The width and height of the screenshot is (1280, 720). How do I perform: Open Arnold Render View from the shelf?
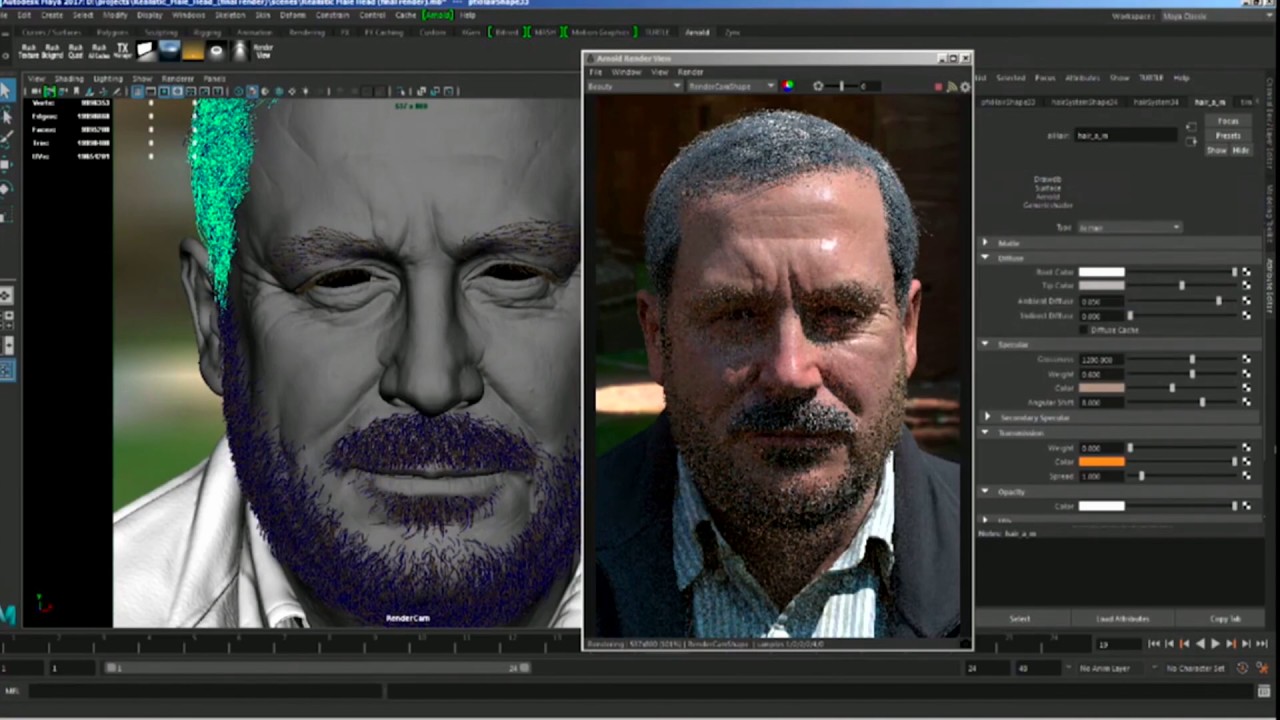pos(263,50)
